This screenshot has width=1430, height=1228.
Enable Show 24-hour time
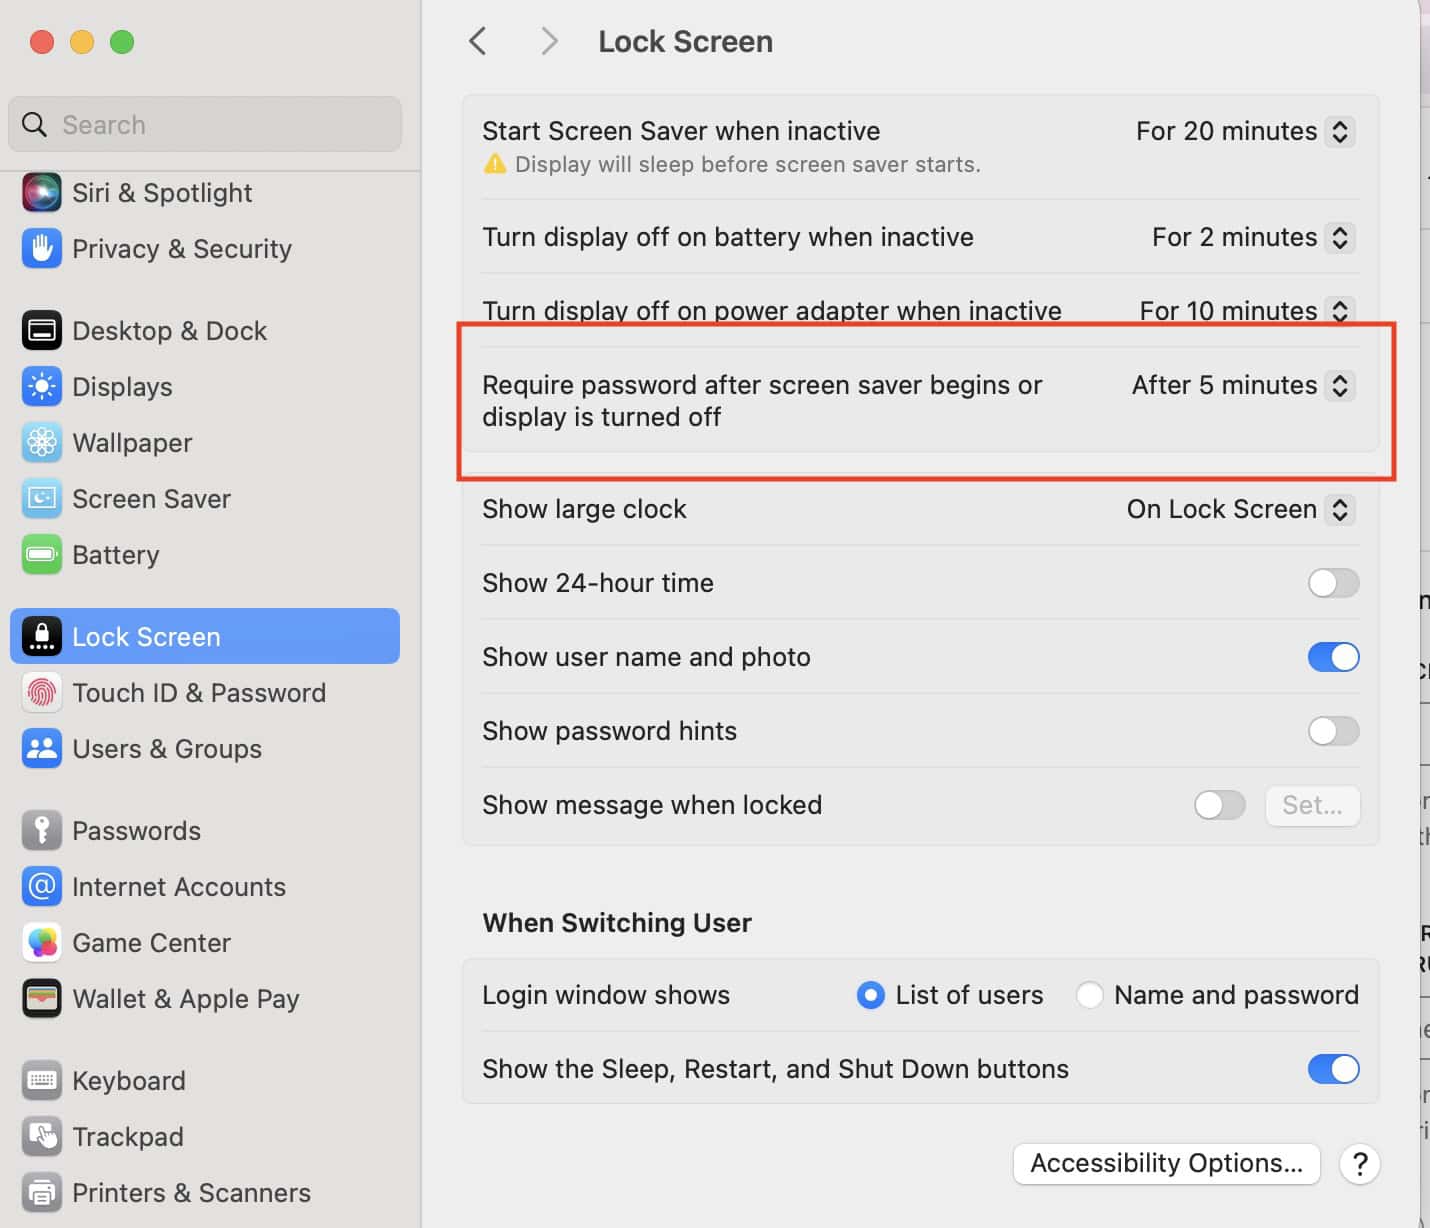(x=1333, y=583)
